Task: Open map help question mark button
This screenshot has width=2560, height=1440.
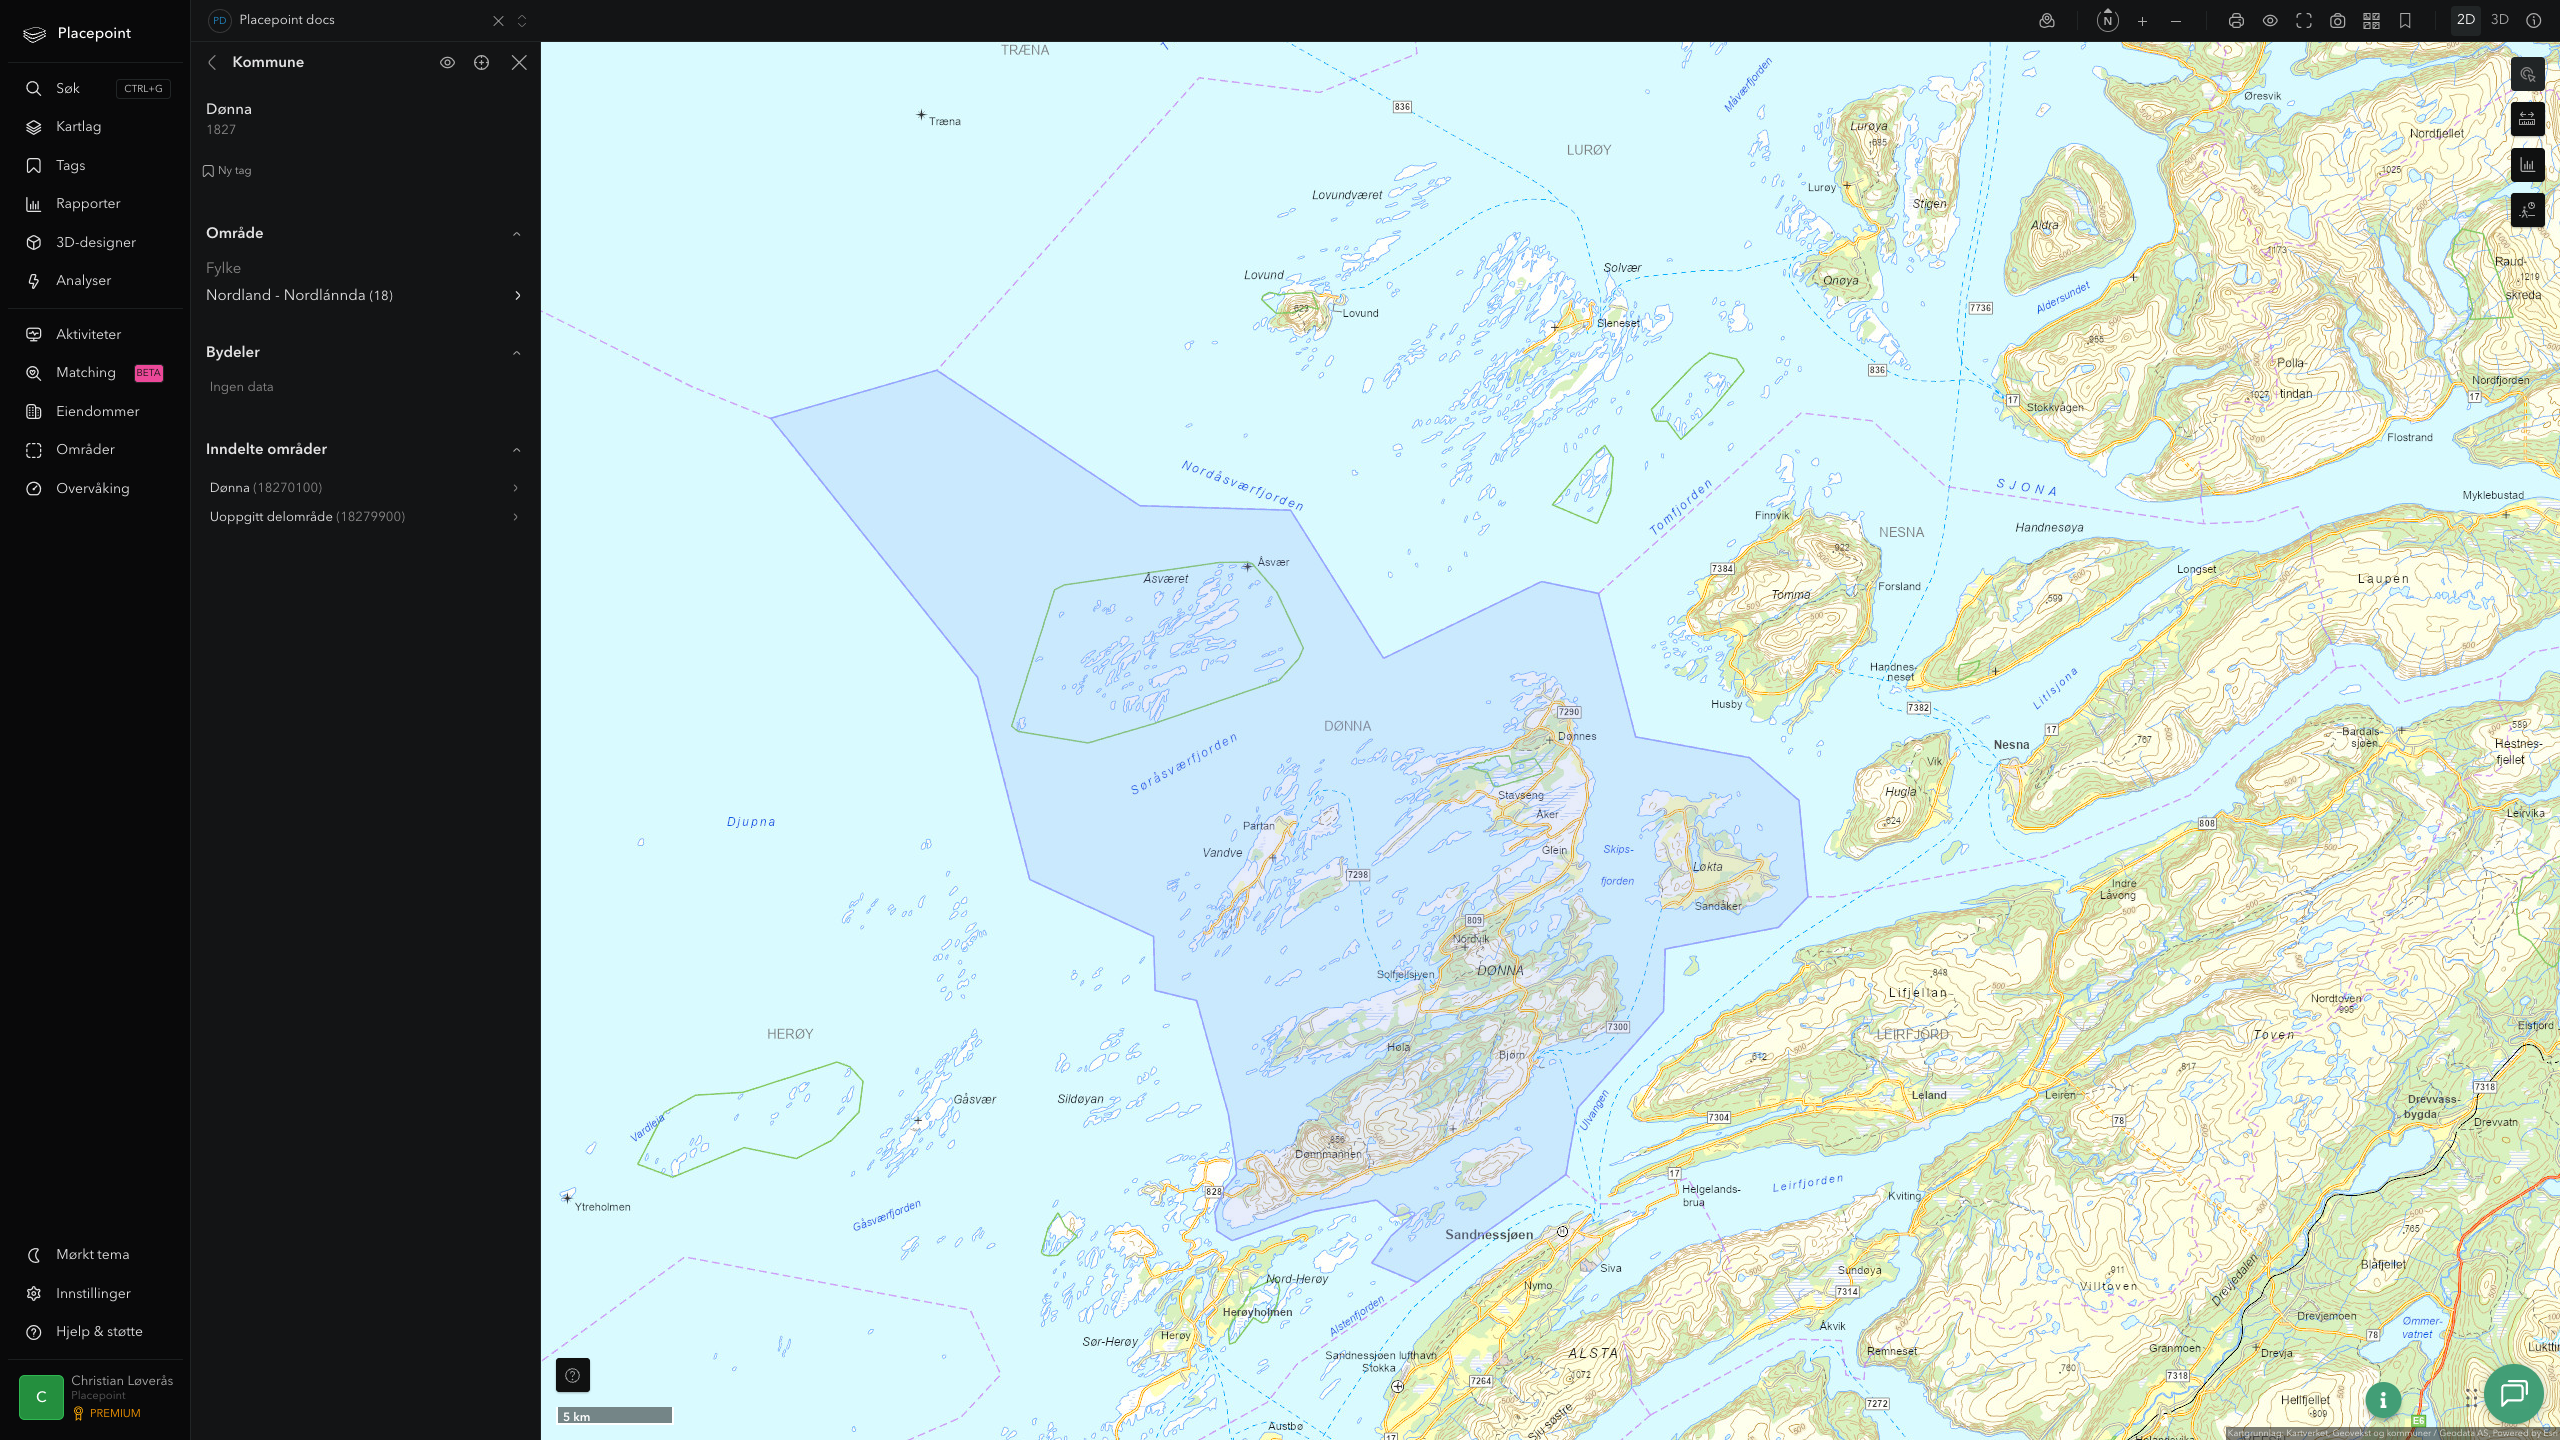Action: 573,1375
